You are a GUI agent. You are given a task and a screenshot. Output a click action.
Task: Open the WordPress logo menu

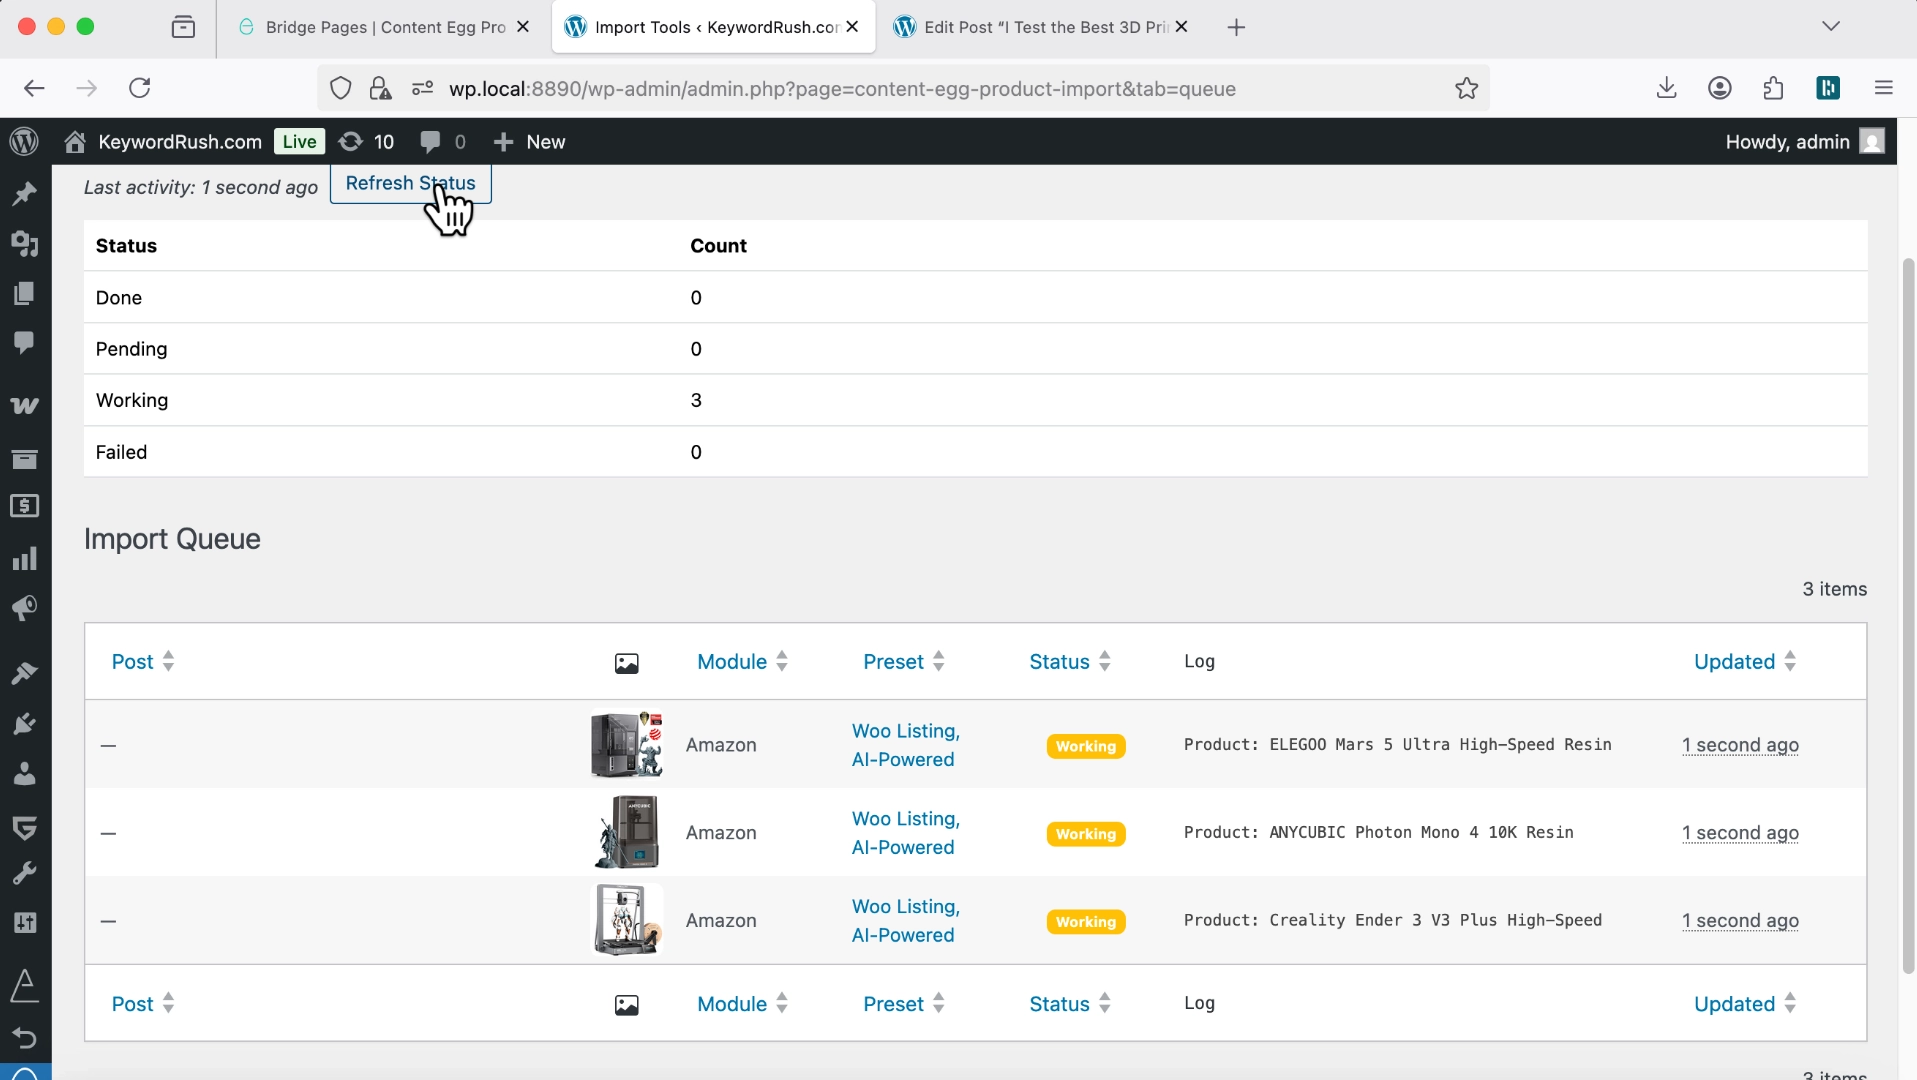click(x=24, y=142)
